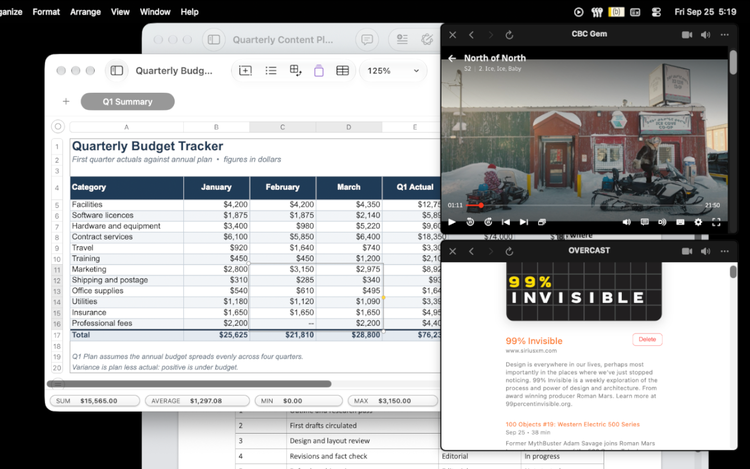Toggle audio in Overcast title bar
This screenshot has height=469, width=750.
click(x=706, y=251)
